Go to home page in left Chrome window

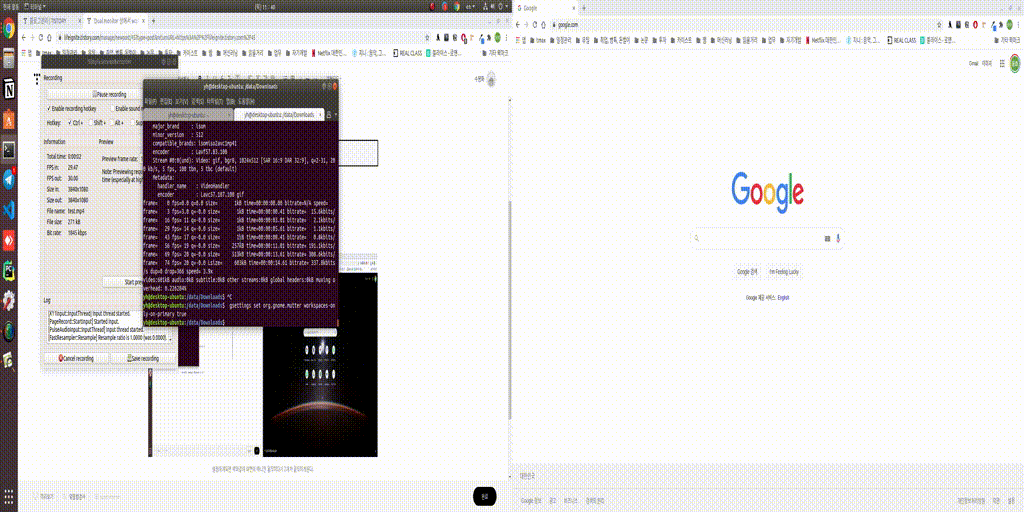(50, 37)
